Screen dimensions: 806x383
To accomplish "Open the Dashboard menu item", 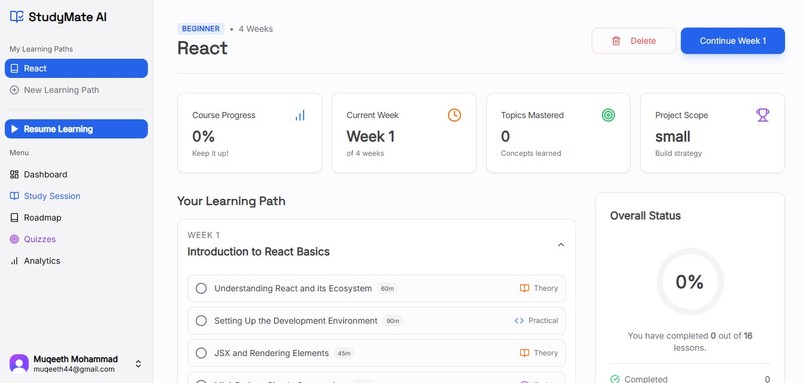I will (76, 174).
